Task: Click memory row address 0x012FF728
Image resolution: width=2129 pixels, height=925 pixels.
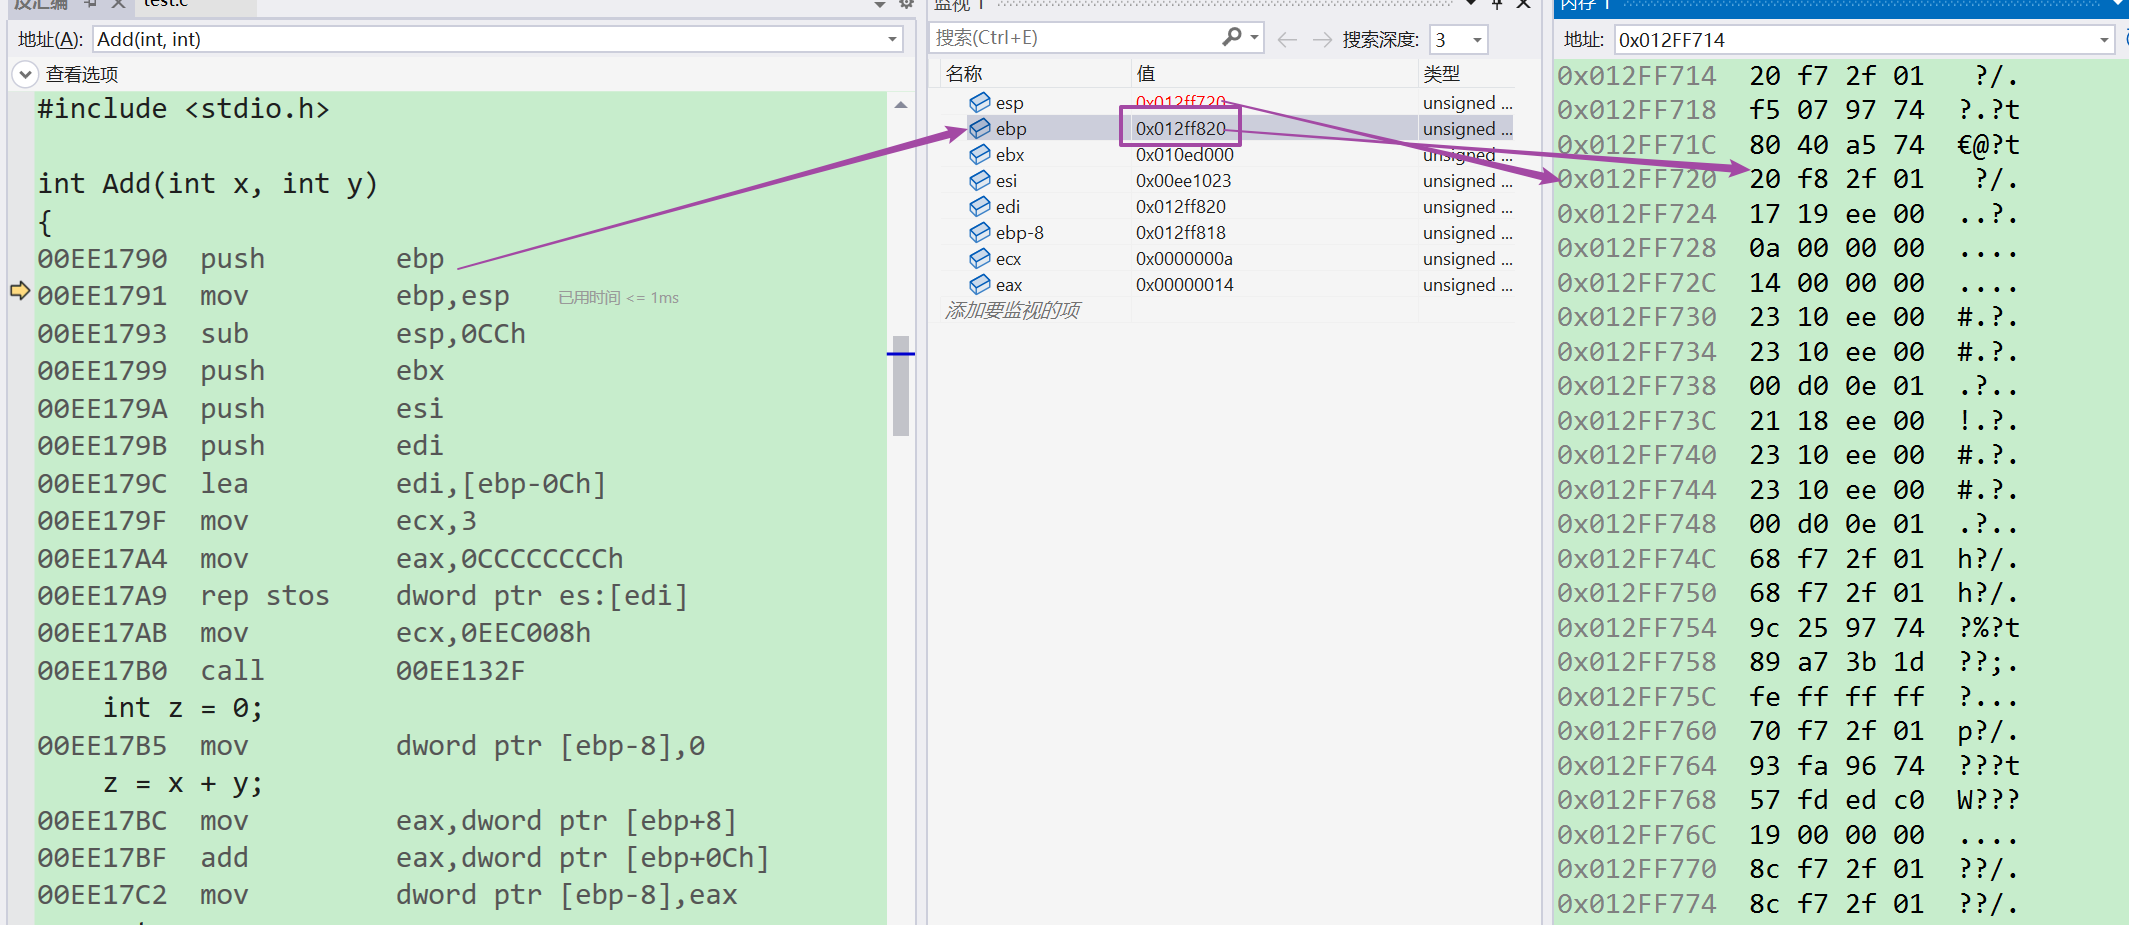Action: pos(1636,248)
